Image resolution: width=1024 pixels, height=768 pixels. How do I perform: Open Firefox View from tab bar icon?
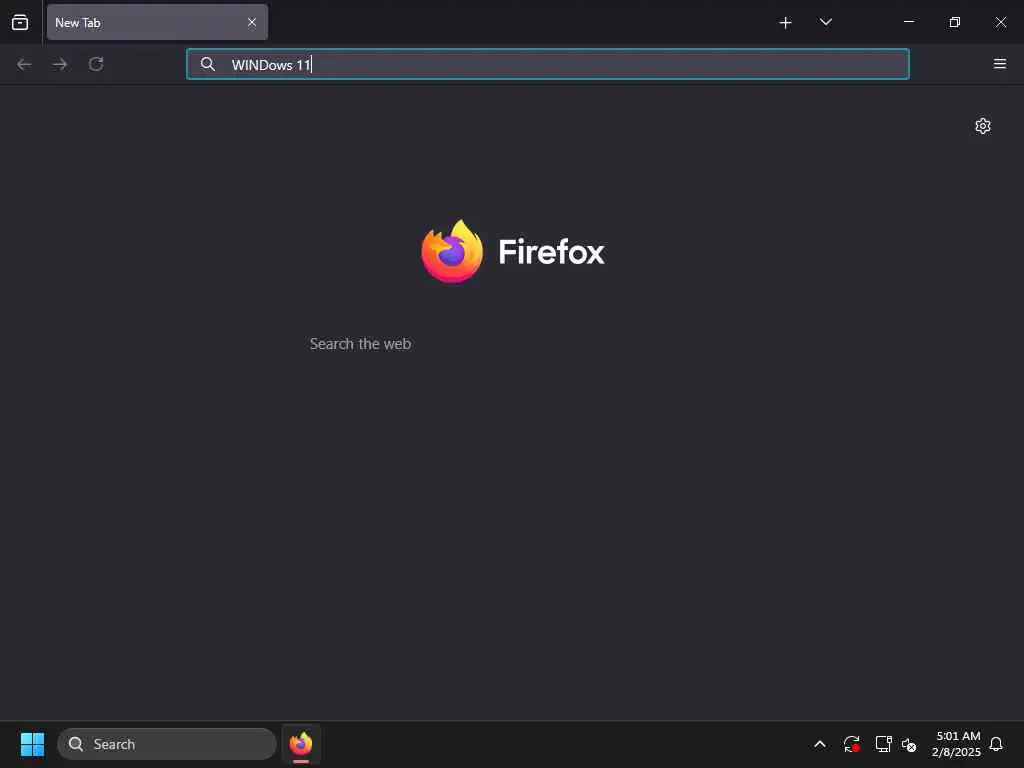(x=20, y=22)
